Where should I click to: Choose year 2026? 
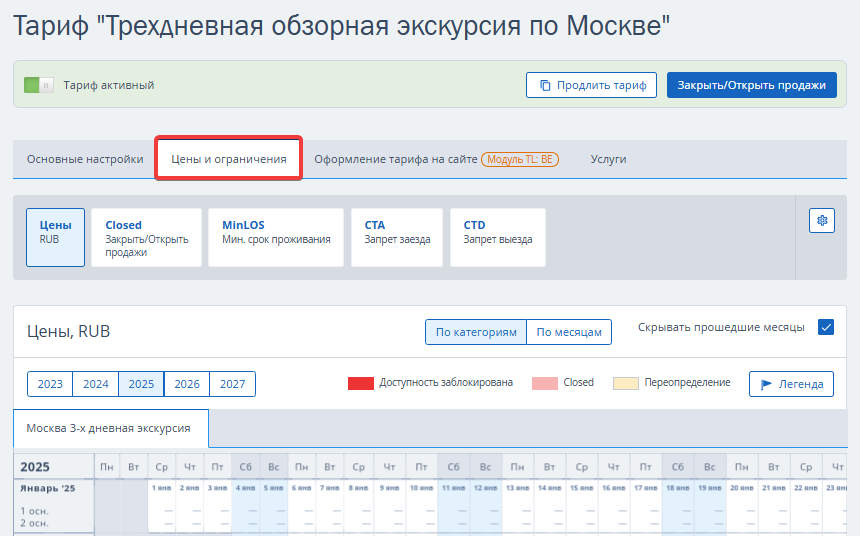coord(187,384)
